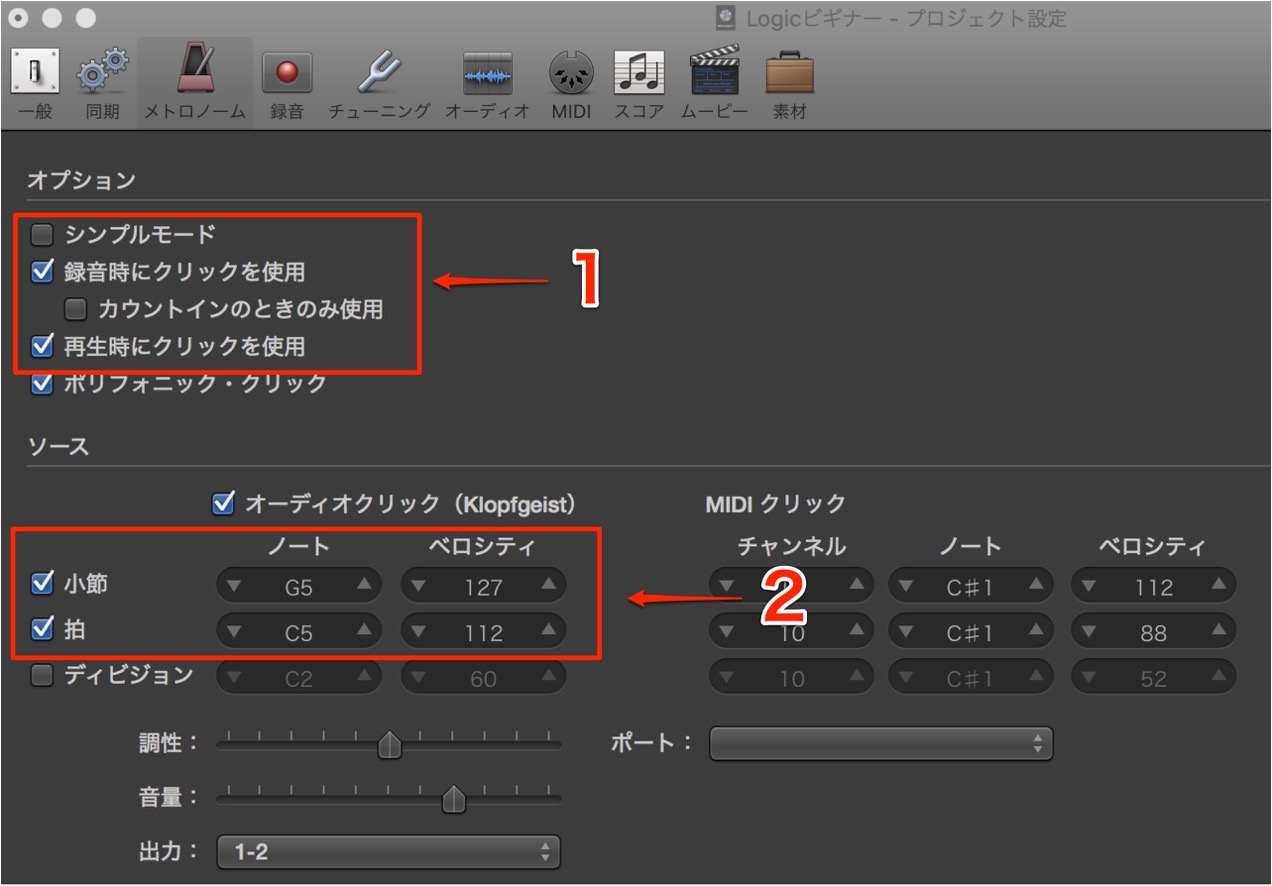Click the チャンネル column header
Screen dimensions: 1272x886
[791, 546]
